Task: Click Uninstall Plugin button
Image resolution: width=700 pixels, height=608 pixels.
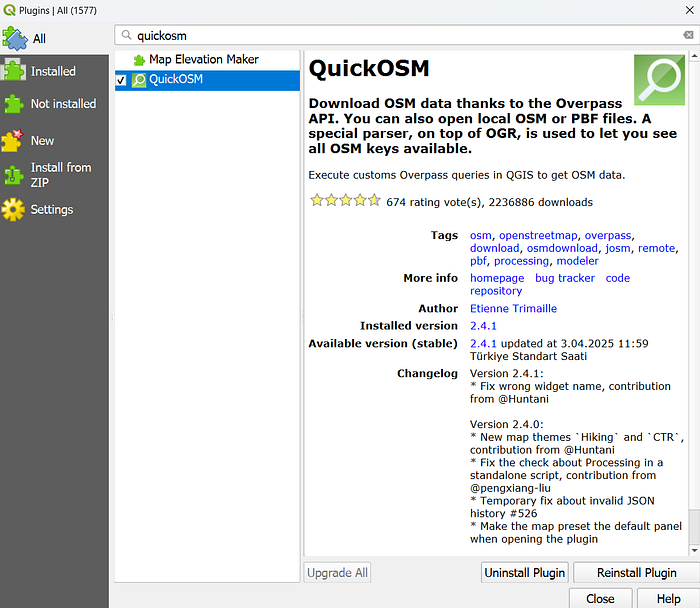Action: [525, 572]
